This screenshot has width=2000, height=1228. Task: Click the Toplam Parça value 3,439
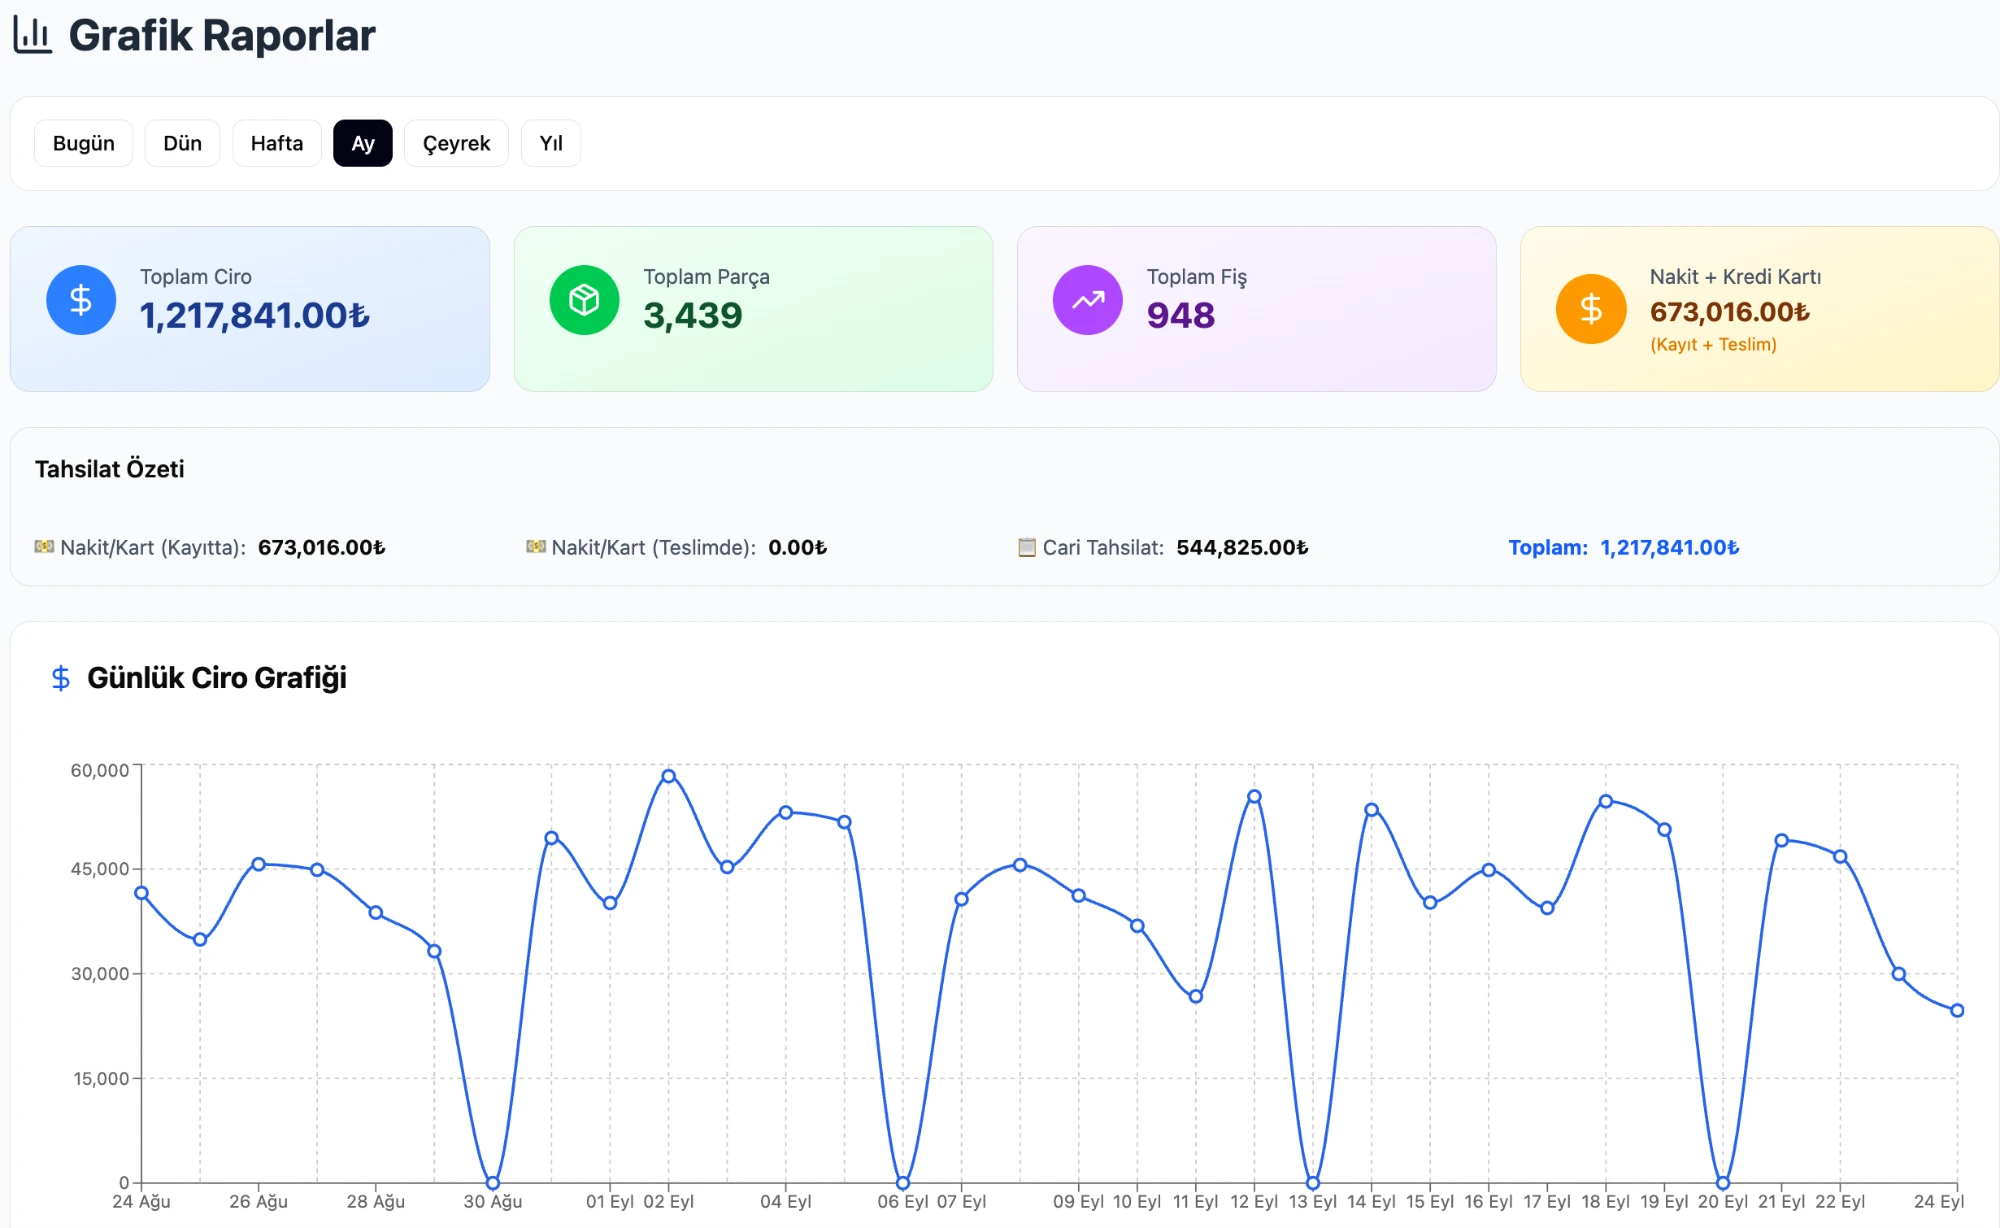[693, 316]
